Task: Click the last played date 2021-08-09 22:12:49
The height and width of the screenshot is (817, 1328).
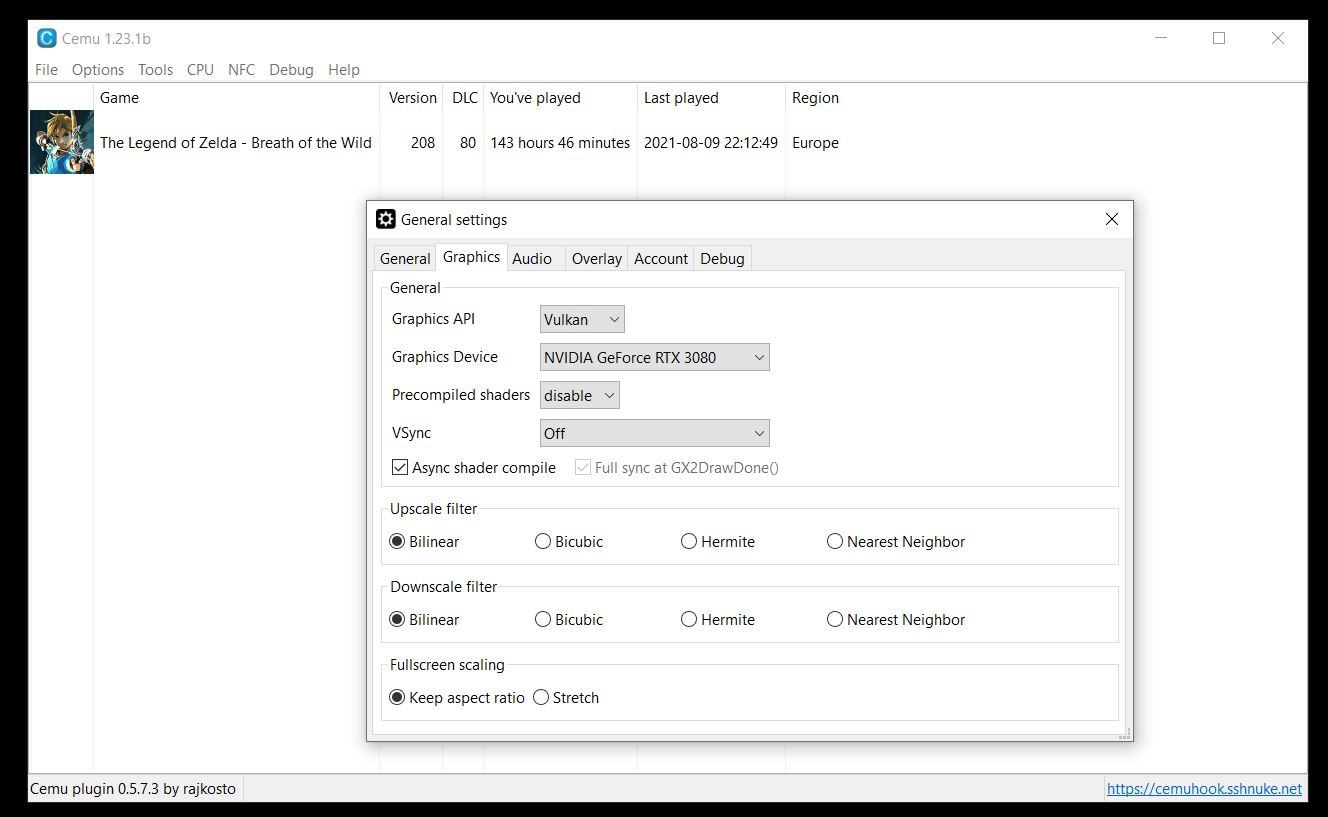Action: (x=711, y=143)
